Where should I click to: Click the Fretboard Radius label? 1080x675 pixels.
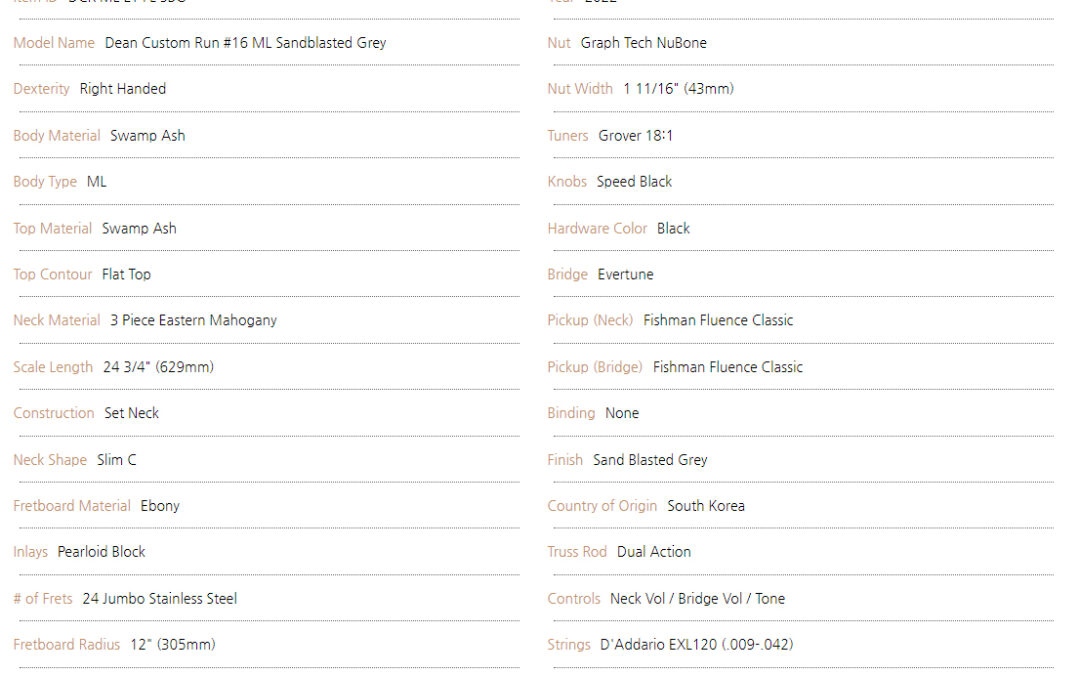click(66, 645)
